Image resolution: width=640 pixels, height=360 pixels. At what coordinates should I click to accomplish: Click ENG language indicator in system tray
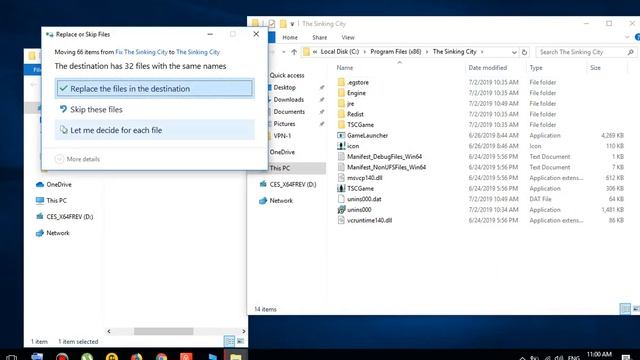pyautogui.click(x=573, y=358)
